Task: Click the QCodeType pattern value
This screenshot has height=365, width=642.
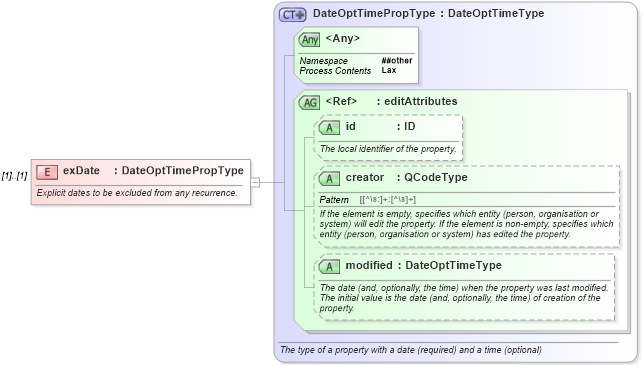Action: [x=387, y=200]
